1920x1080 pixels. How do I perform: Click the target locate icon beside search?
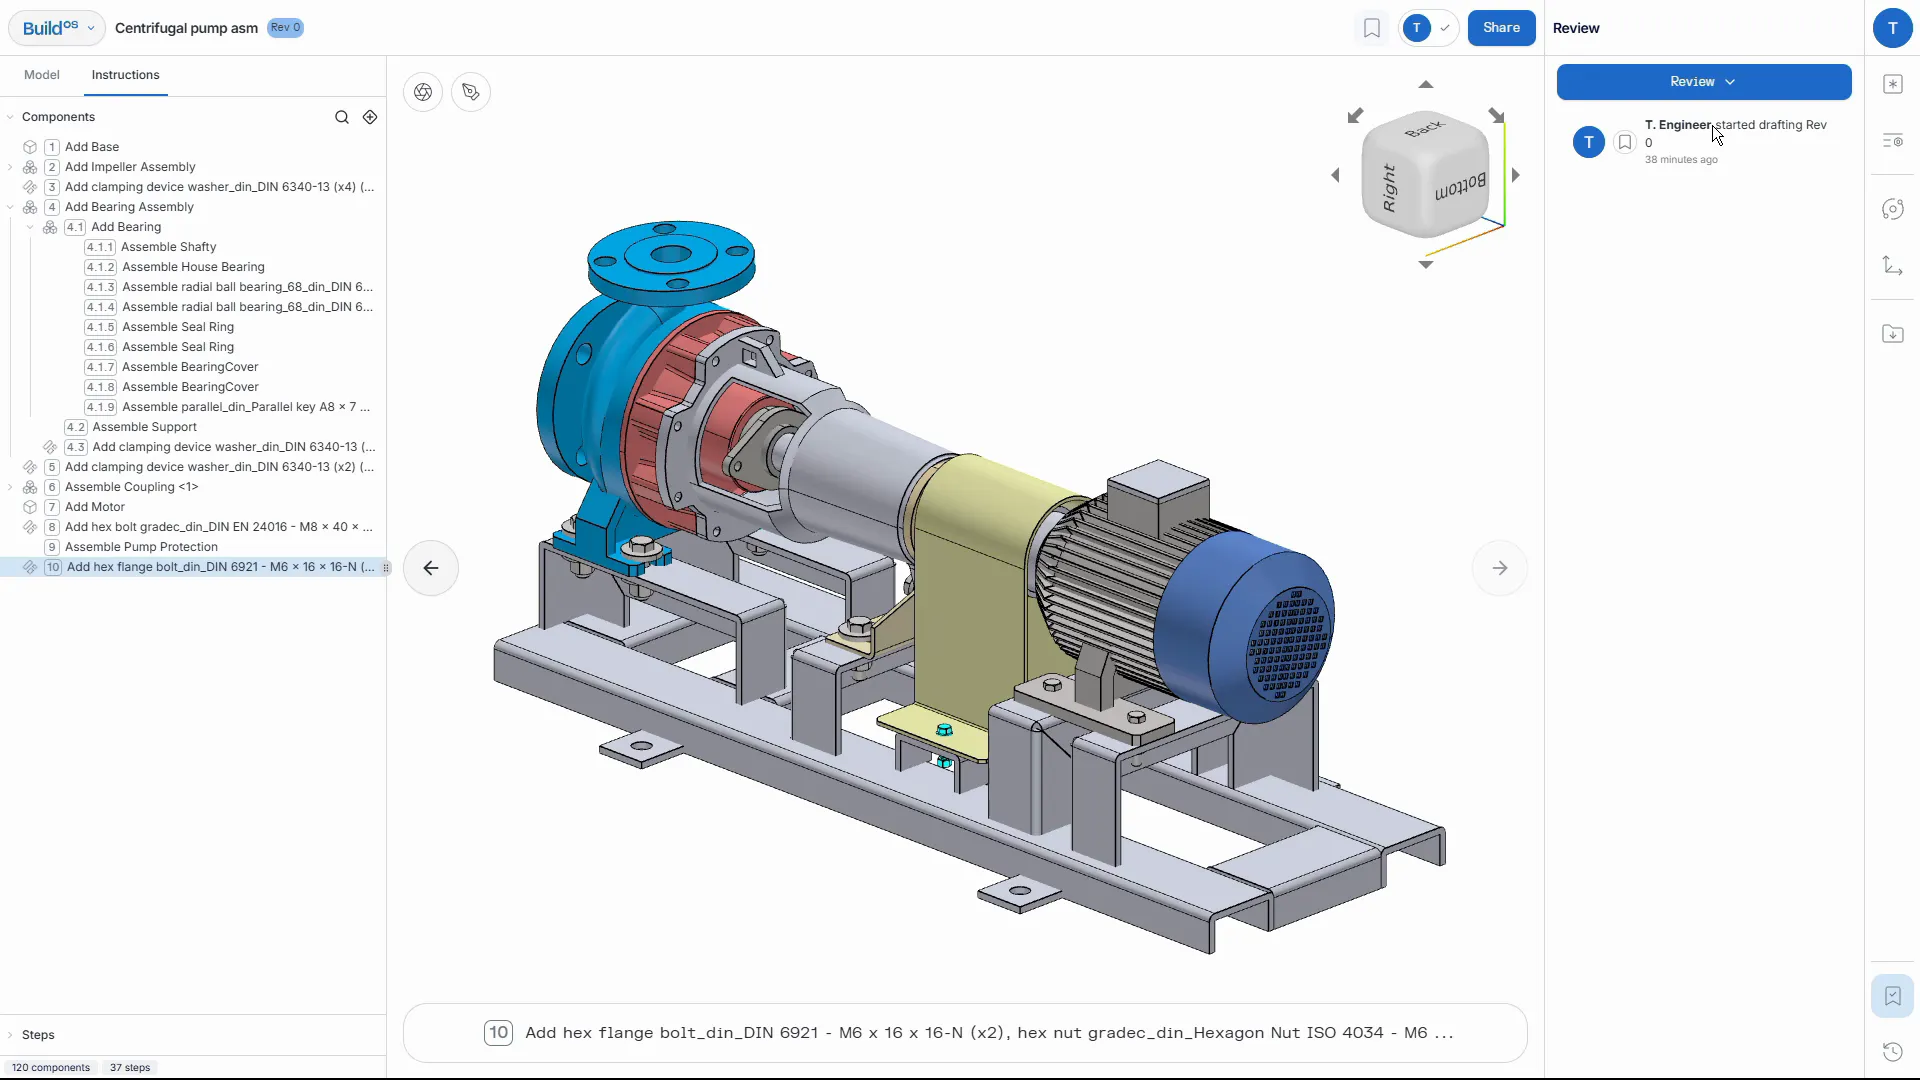370,117
